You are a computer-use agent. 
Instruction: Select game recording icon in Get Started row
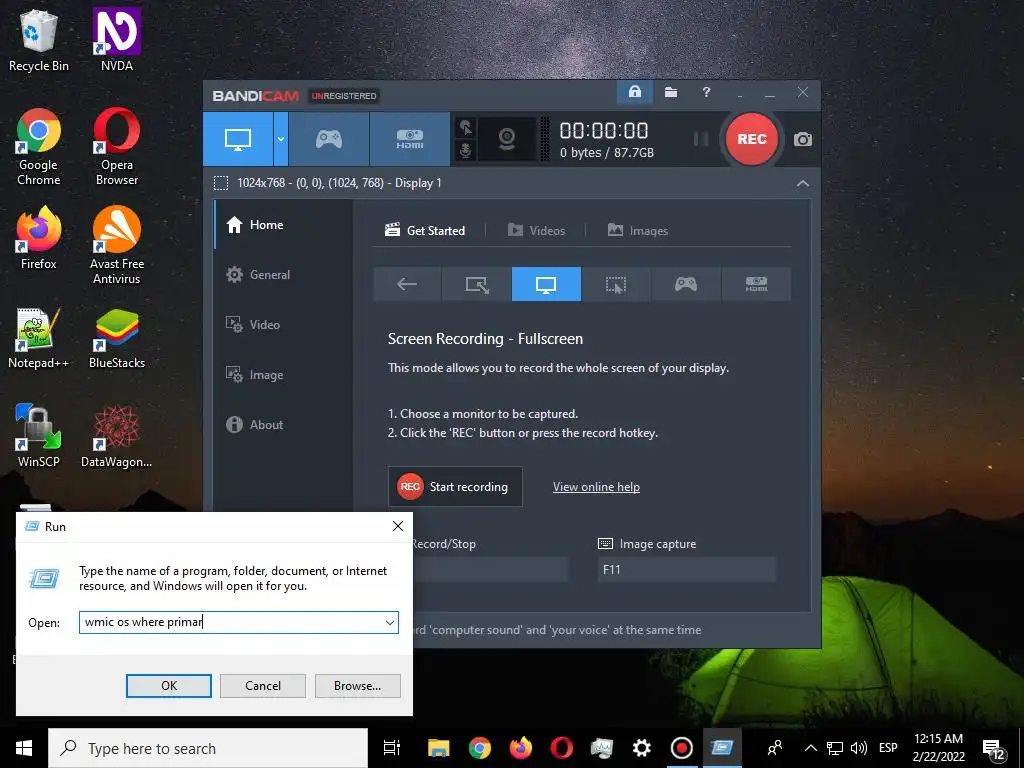point(686,284)
